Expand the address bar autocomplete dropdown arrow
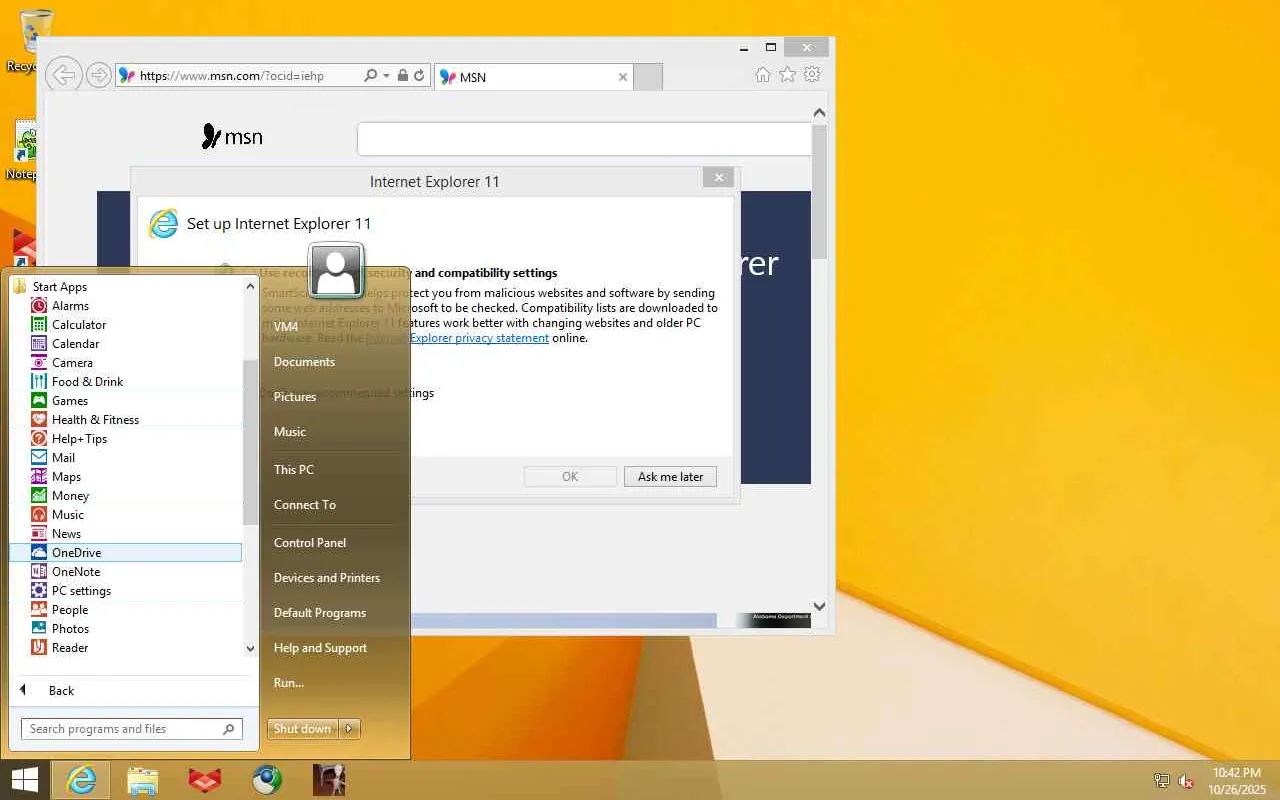The height and width of the screenshot is (800, 1280). tap(386, 76)
